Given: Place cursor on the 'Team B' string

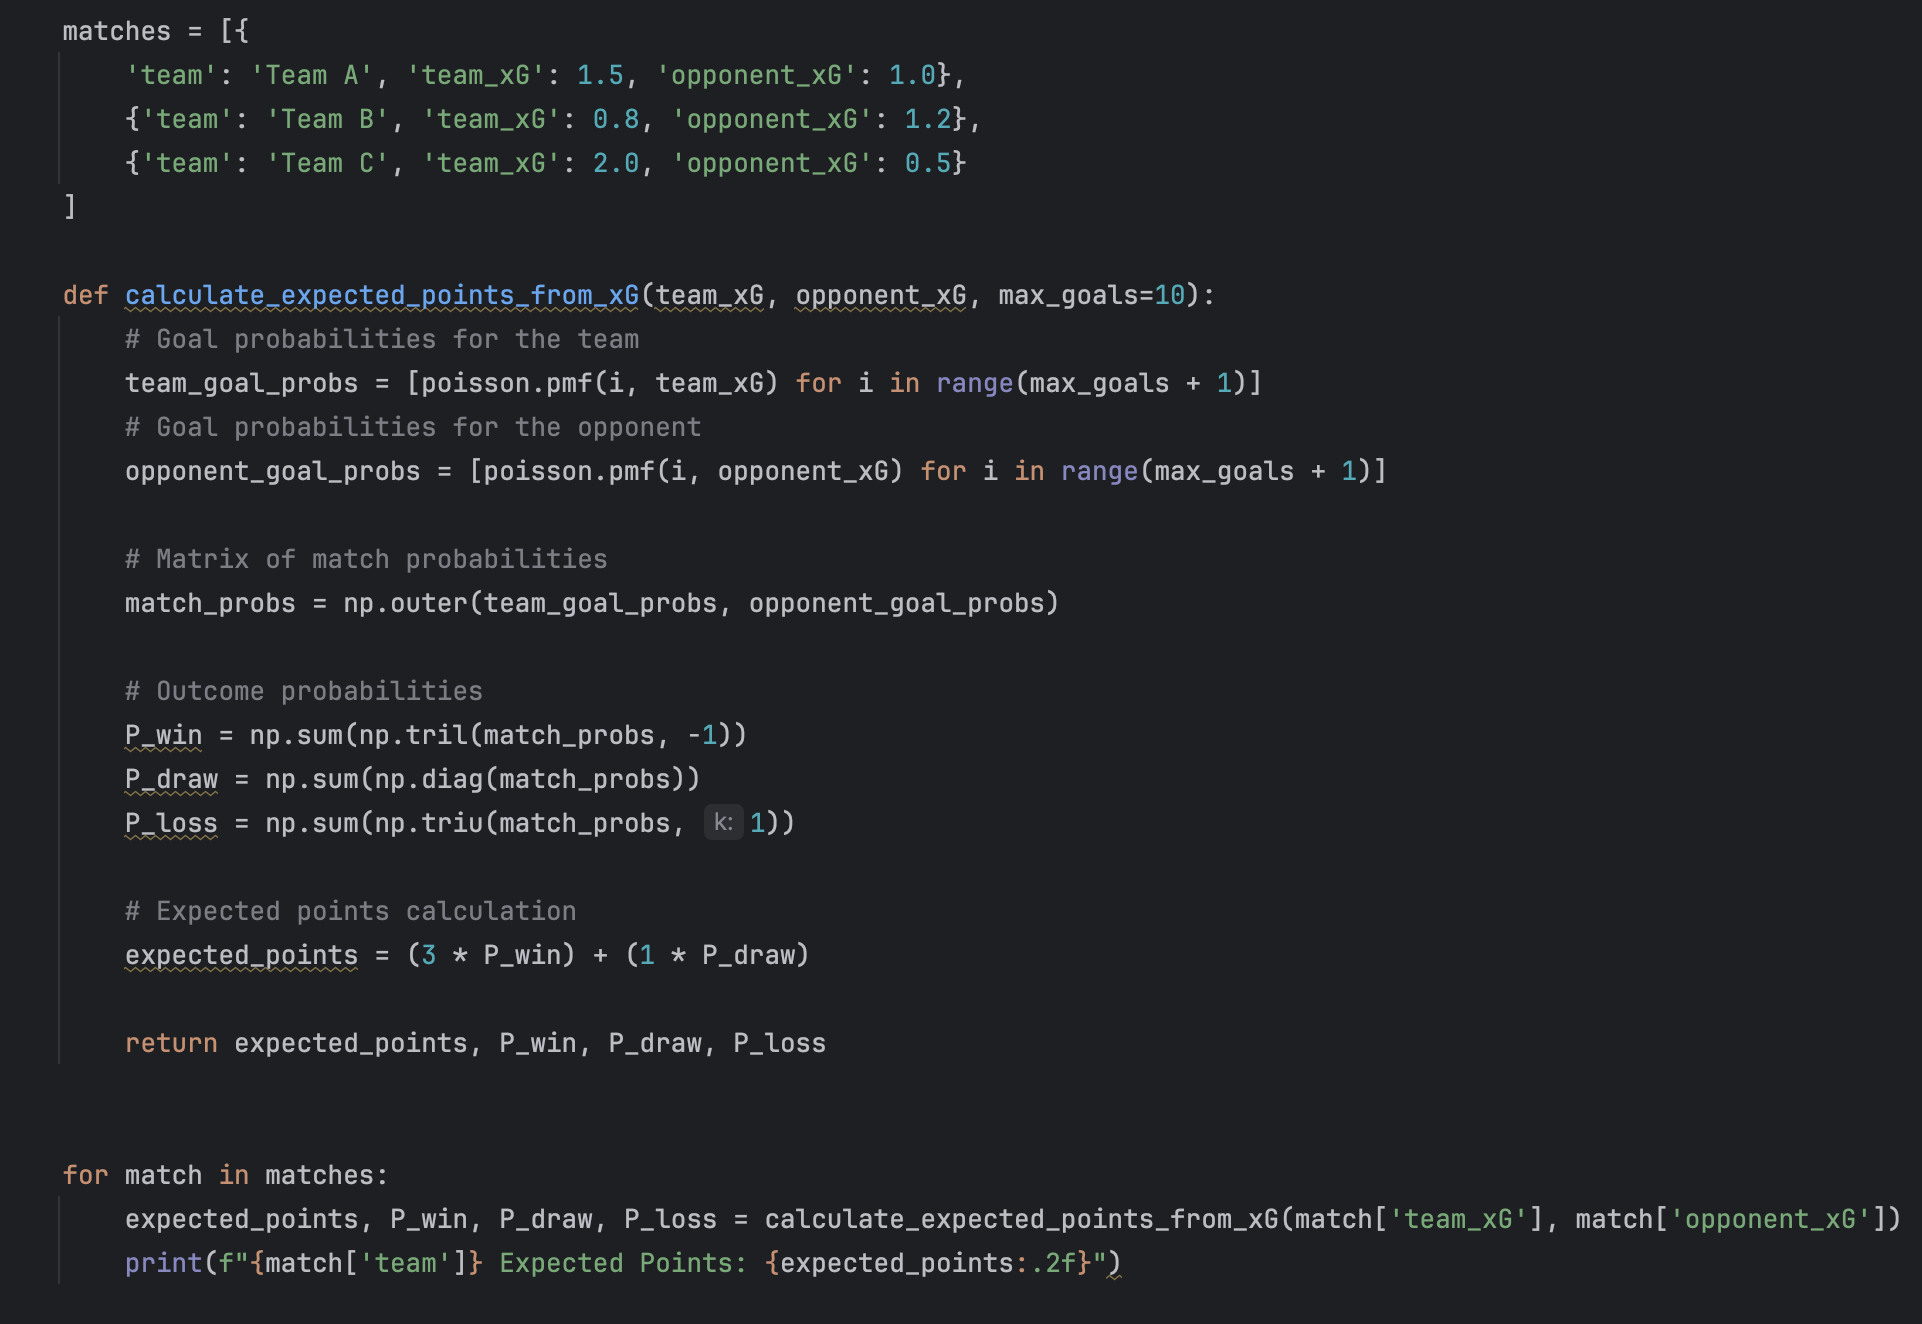Looking at the screenshot, I should (327, 119).
